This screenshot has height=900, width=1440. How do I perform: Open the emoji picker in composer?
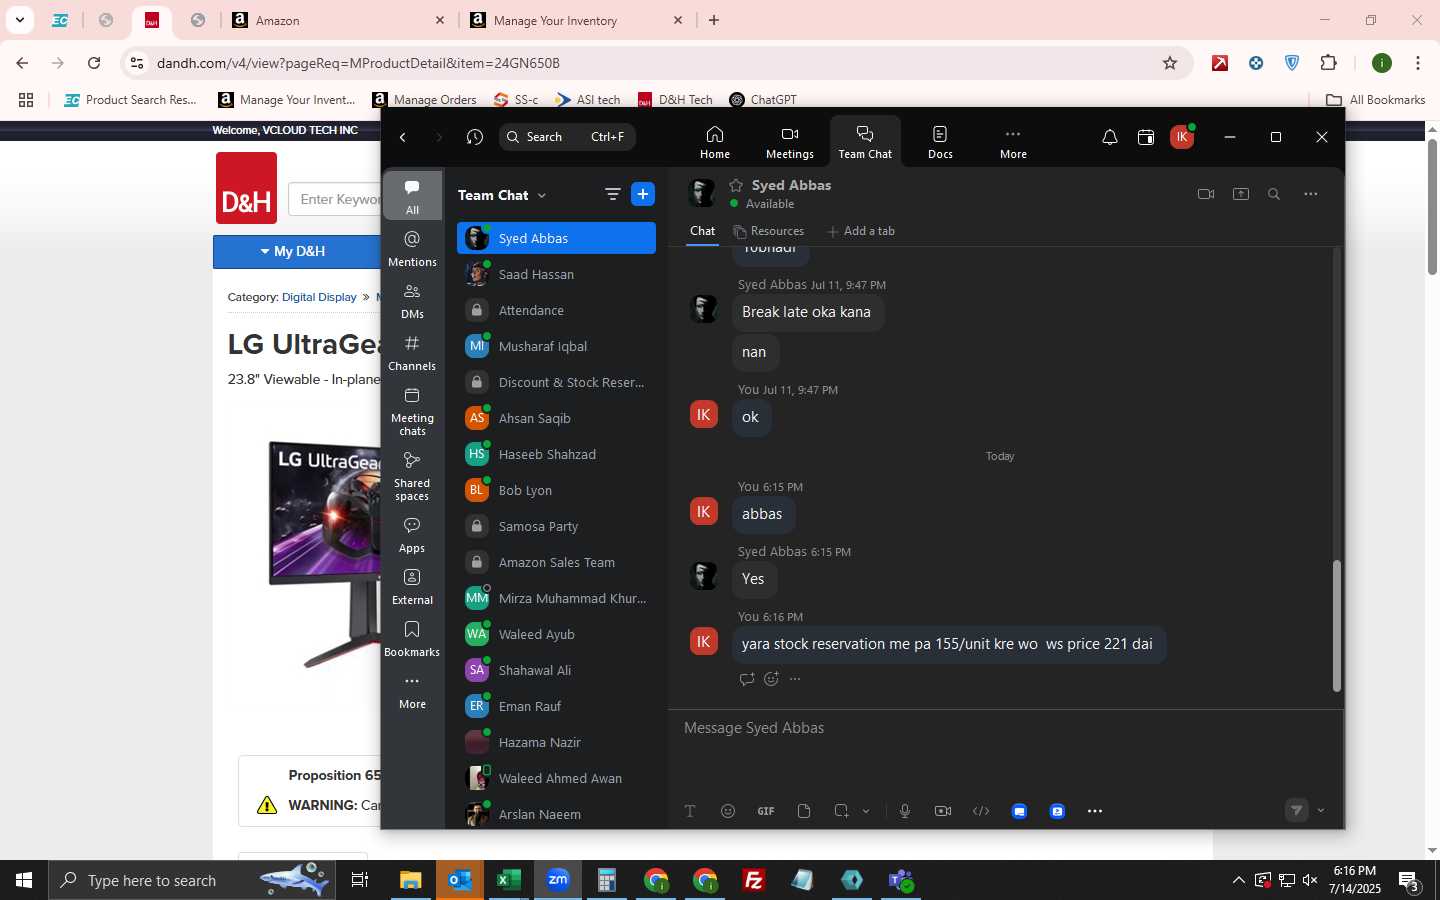(728, 811)
